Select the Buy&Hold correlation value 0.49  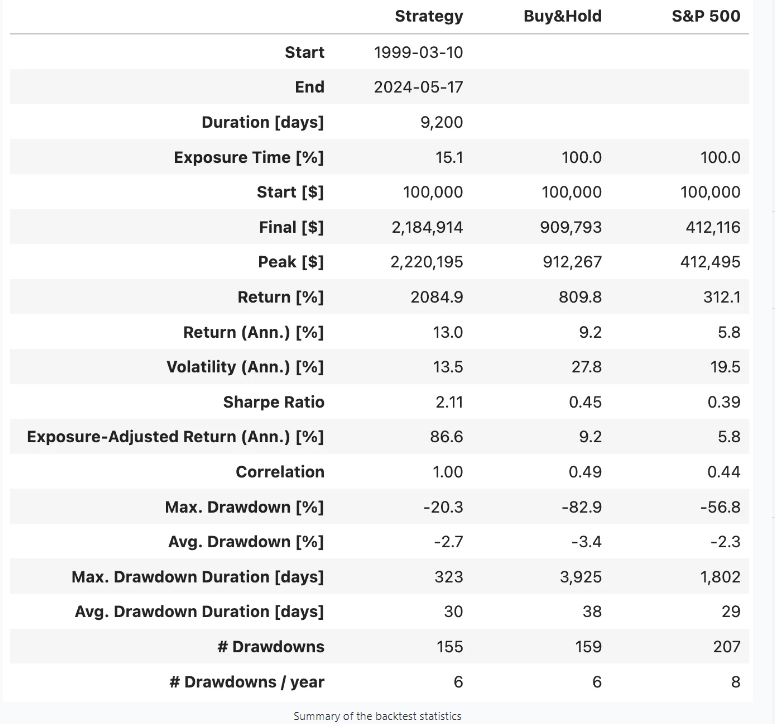tap(586, 472)
